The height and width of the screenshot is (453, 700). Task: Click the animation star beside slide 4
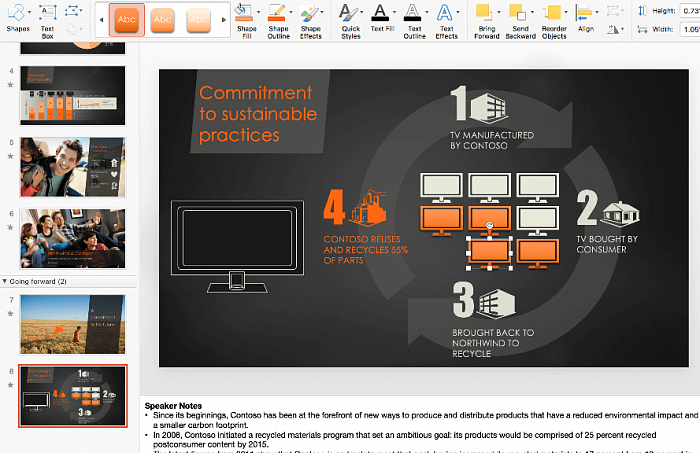tap(10, 85)
